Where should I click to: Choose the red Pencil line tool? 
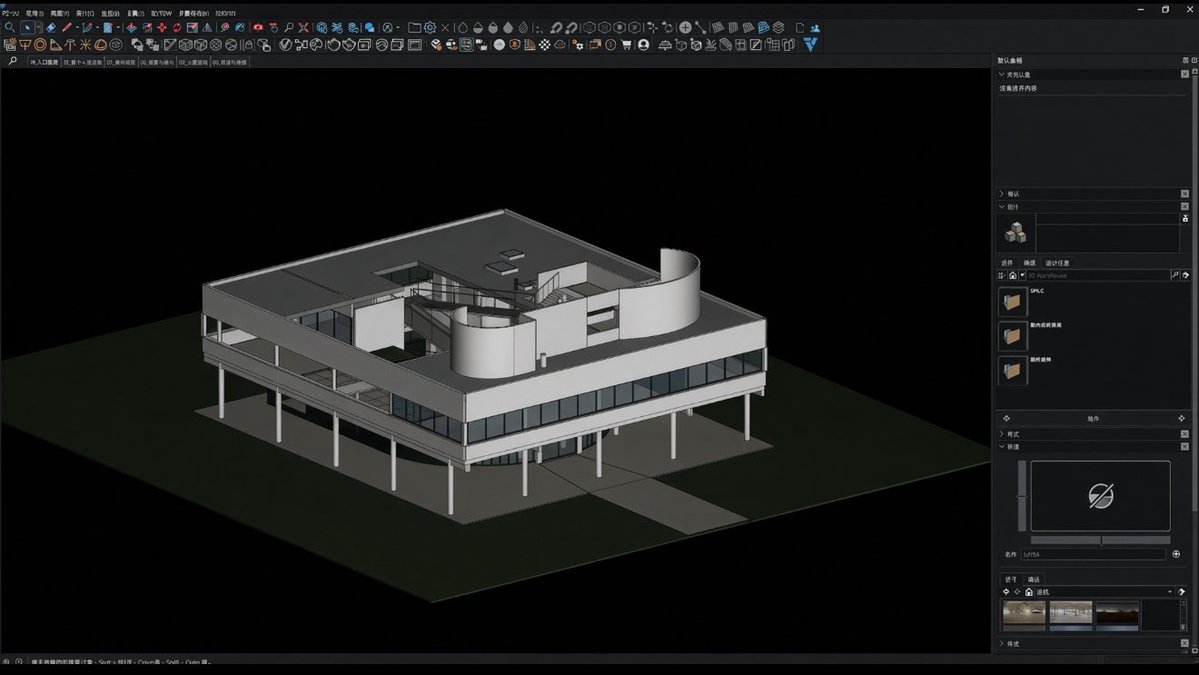click(x=67, y=28)
